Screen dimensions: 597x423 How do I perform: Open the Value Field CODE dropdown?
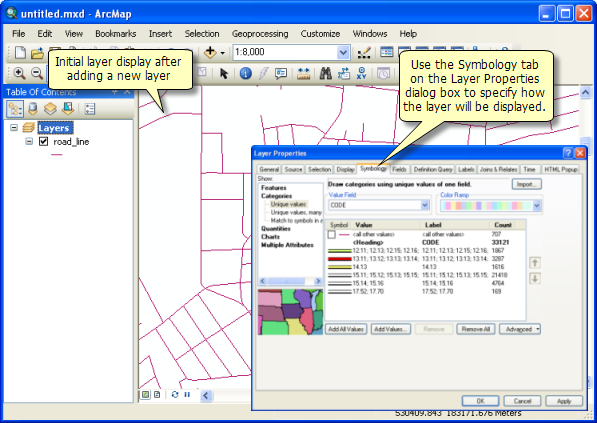click(x=425, y=205)
